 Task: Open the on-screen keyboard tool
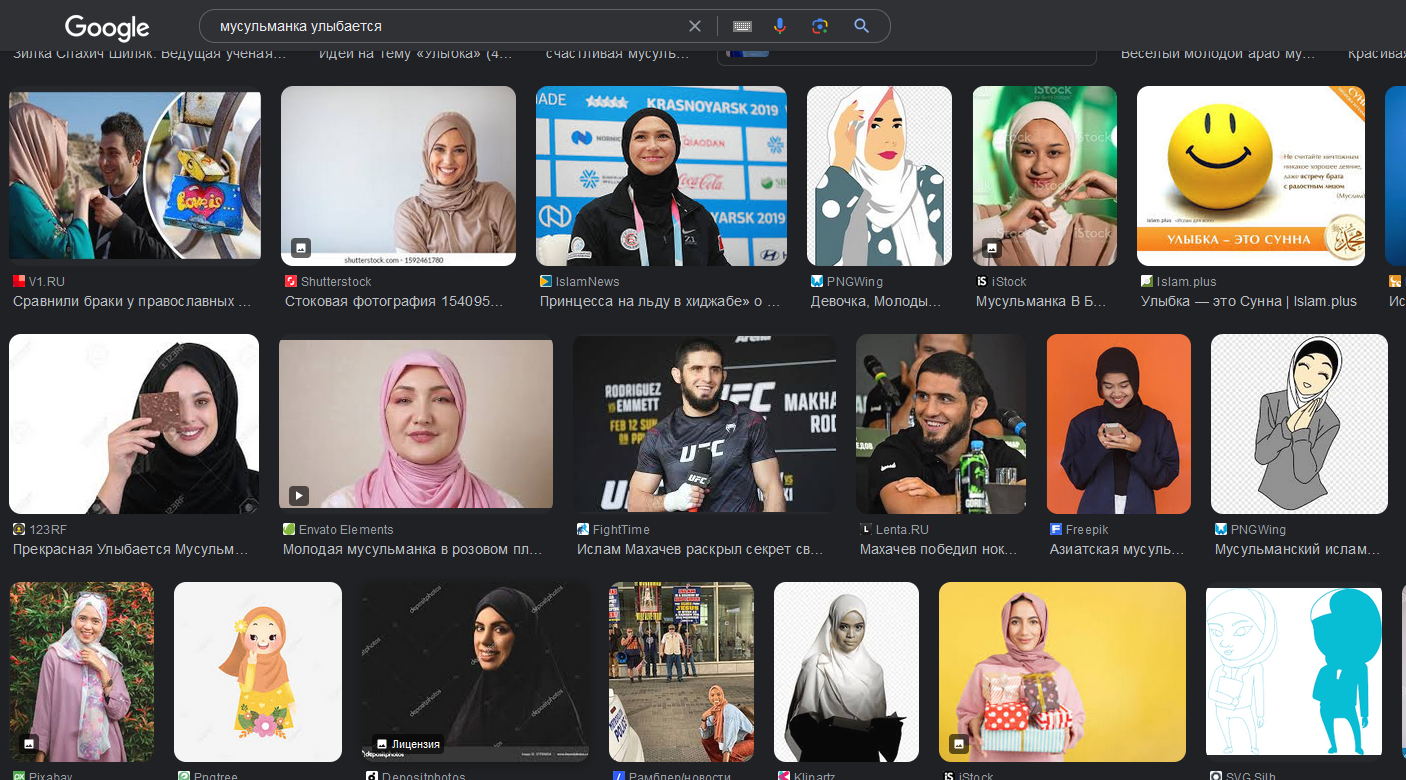pos(742,26)
